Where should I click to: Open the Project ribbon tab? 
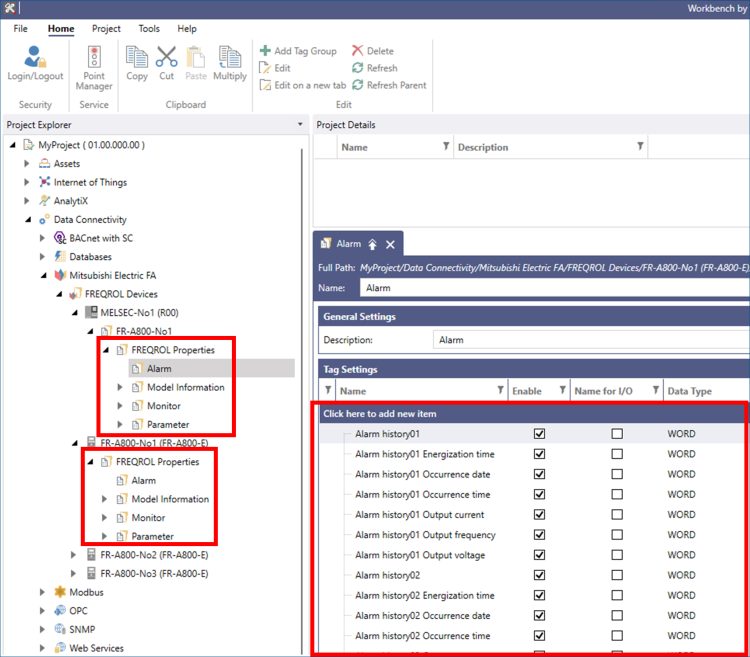click(x=106, y=29)
